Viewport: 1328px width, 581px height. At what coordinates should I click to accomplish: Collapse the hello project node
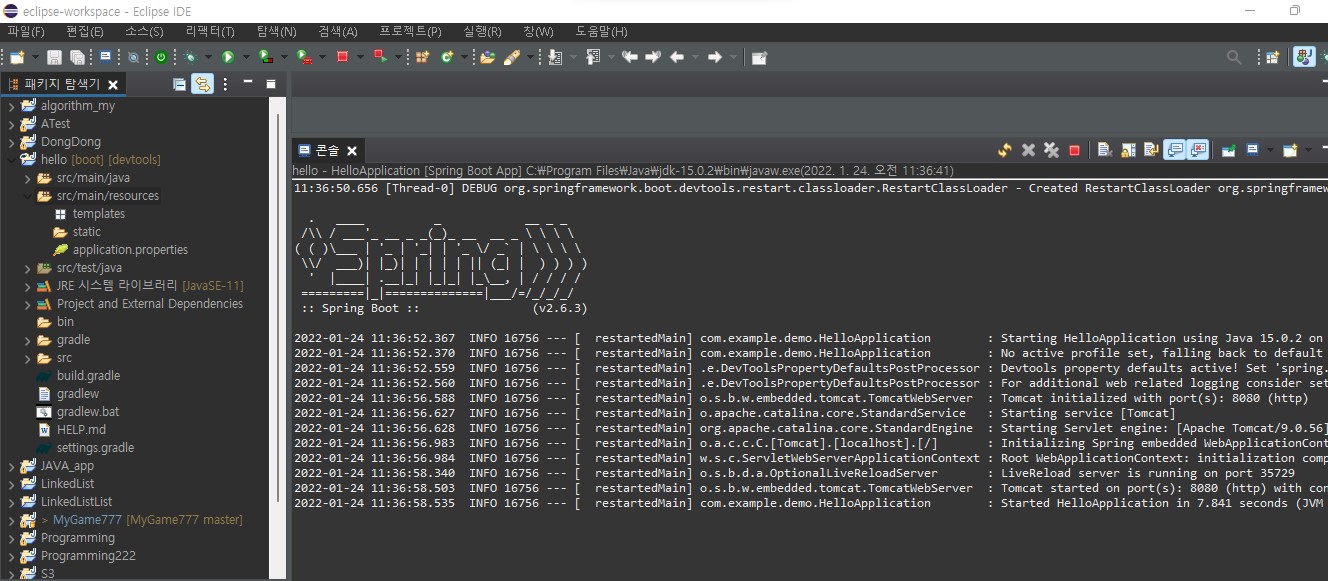tap(12, 160)
